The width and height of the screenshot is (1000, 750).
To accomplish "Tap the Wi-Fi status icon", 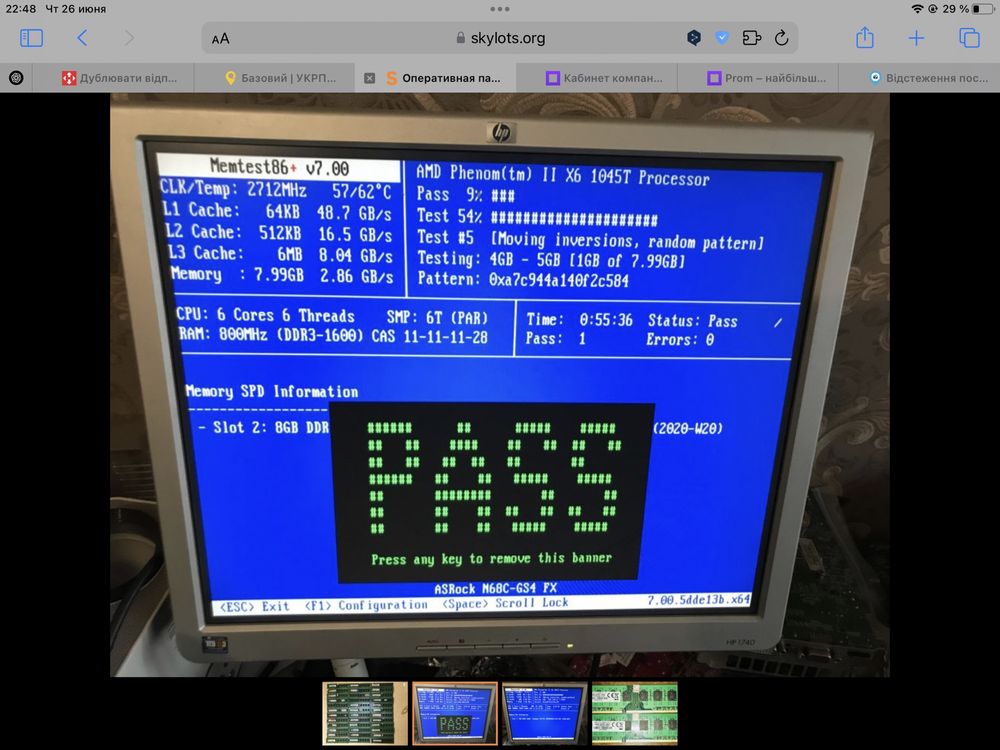I will point(917,9).
